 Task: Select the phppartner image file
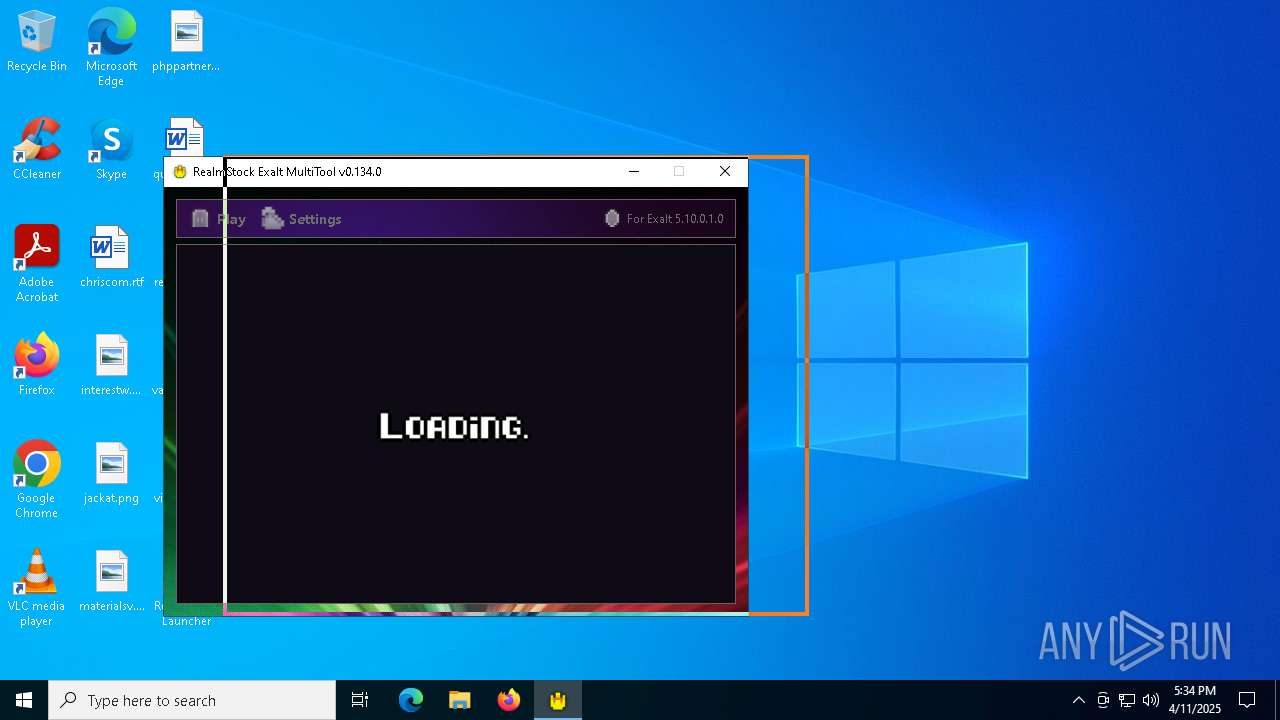click(x=186, y=42)
